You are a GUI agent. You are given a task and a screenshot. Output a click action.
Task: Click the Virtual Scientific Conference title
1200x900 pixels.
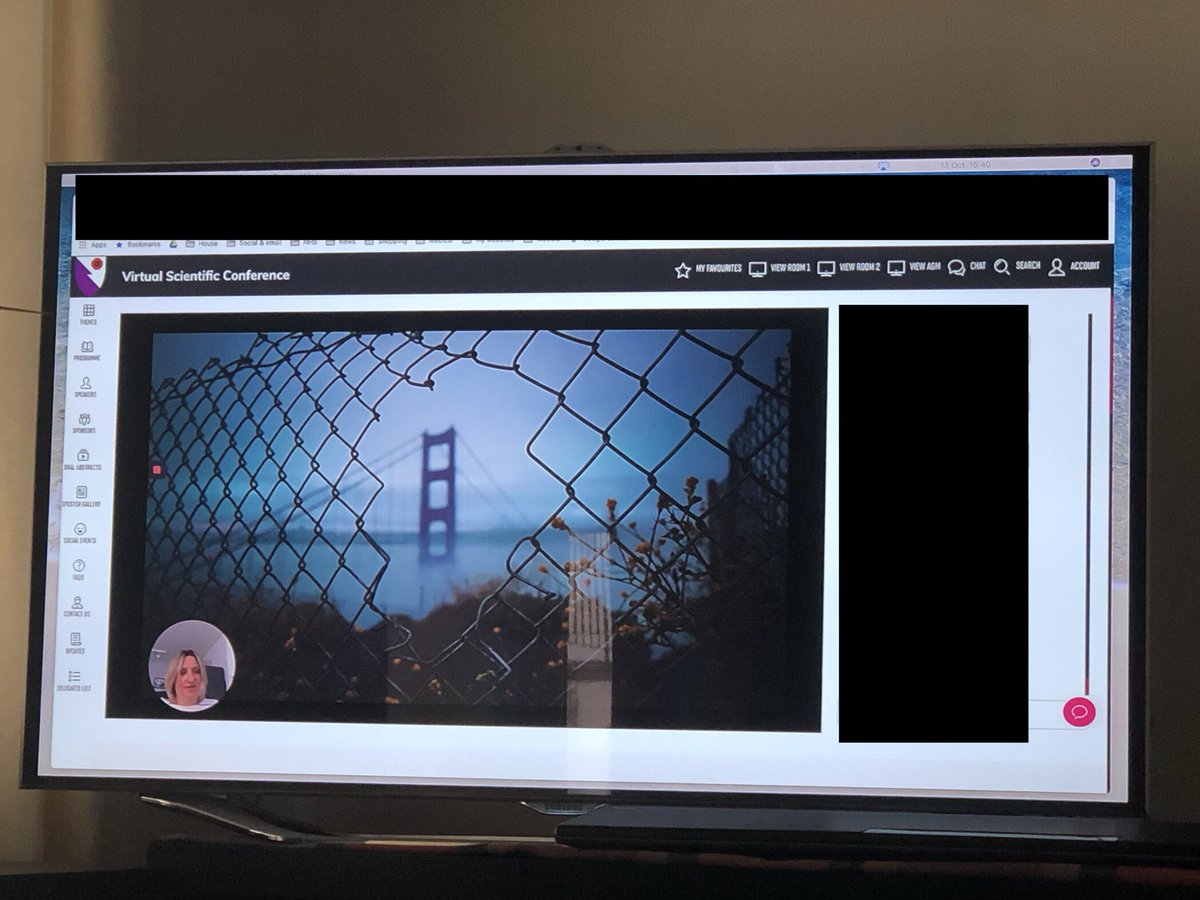(x=206, y=275)
